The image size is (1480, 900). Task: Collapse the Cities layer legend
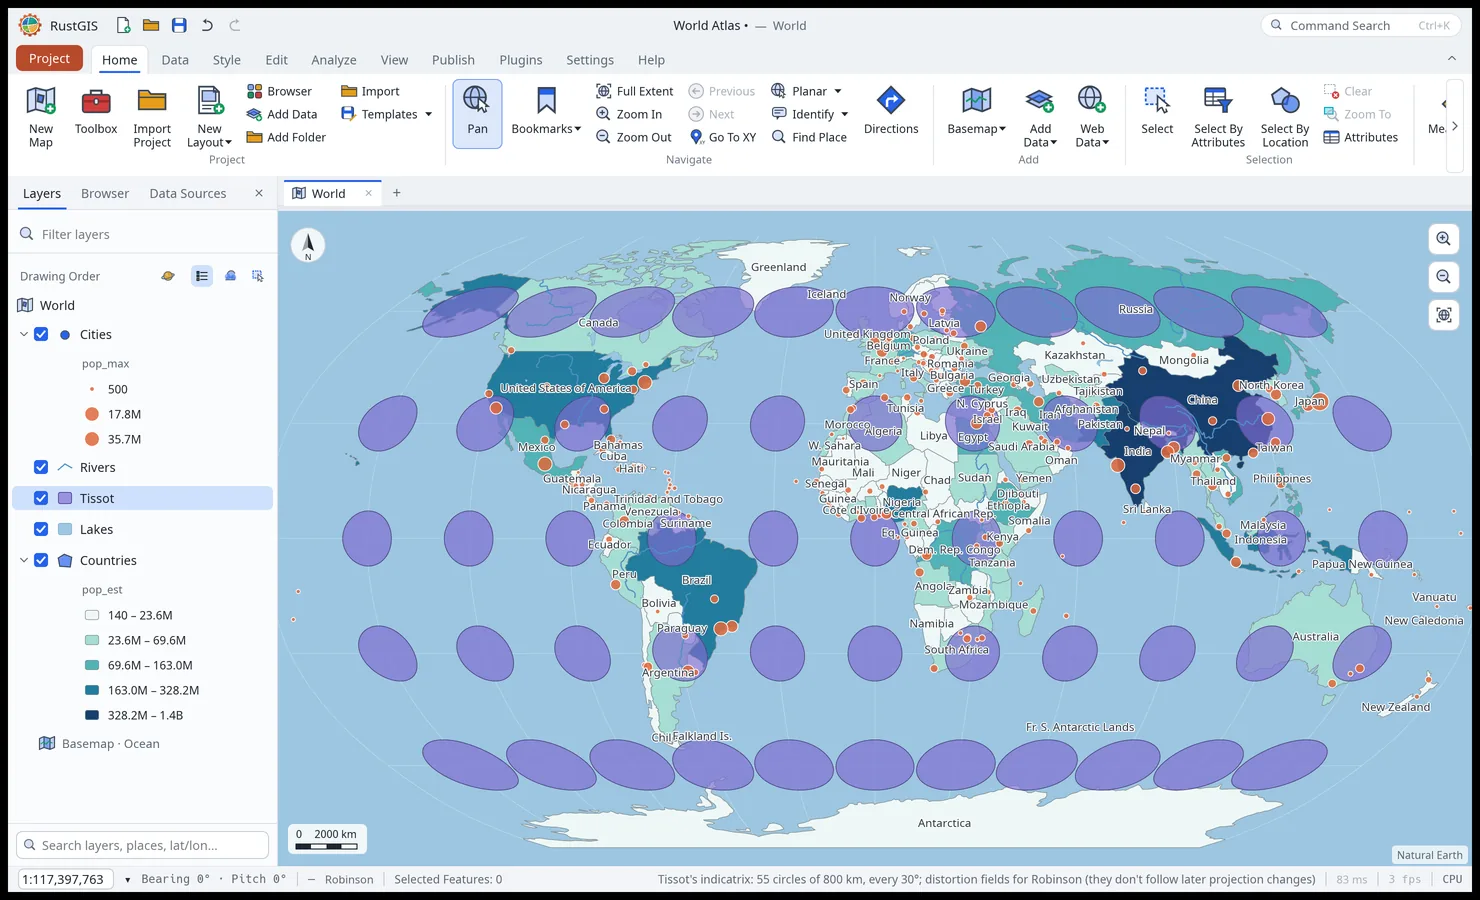pyautogui.click(x=24, y=334)
